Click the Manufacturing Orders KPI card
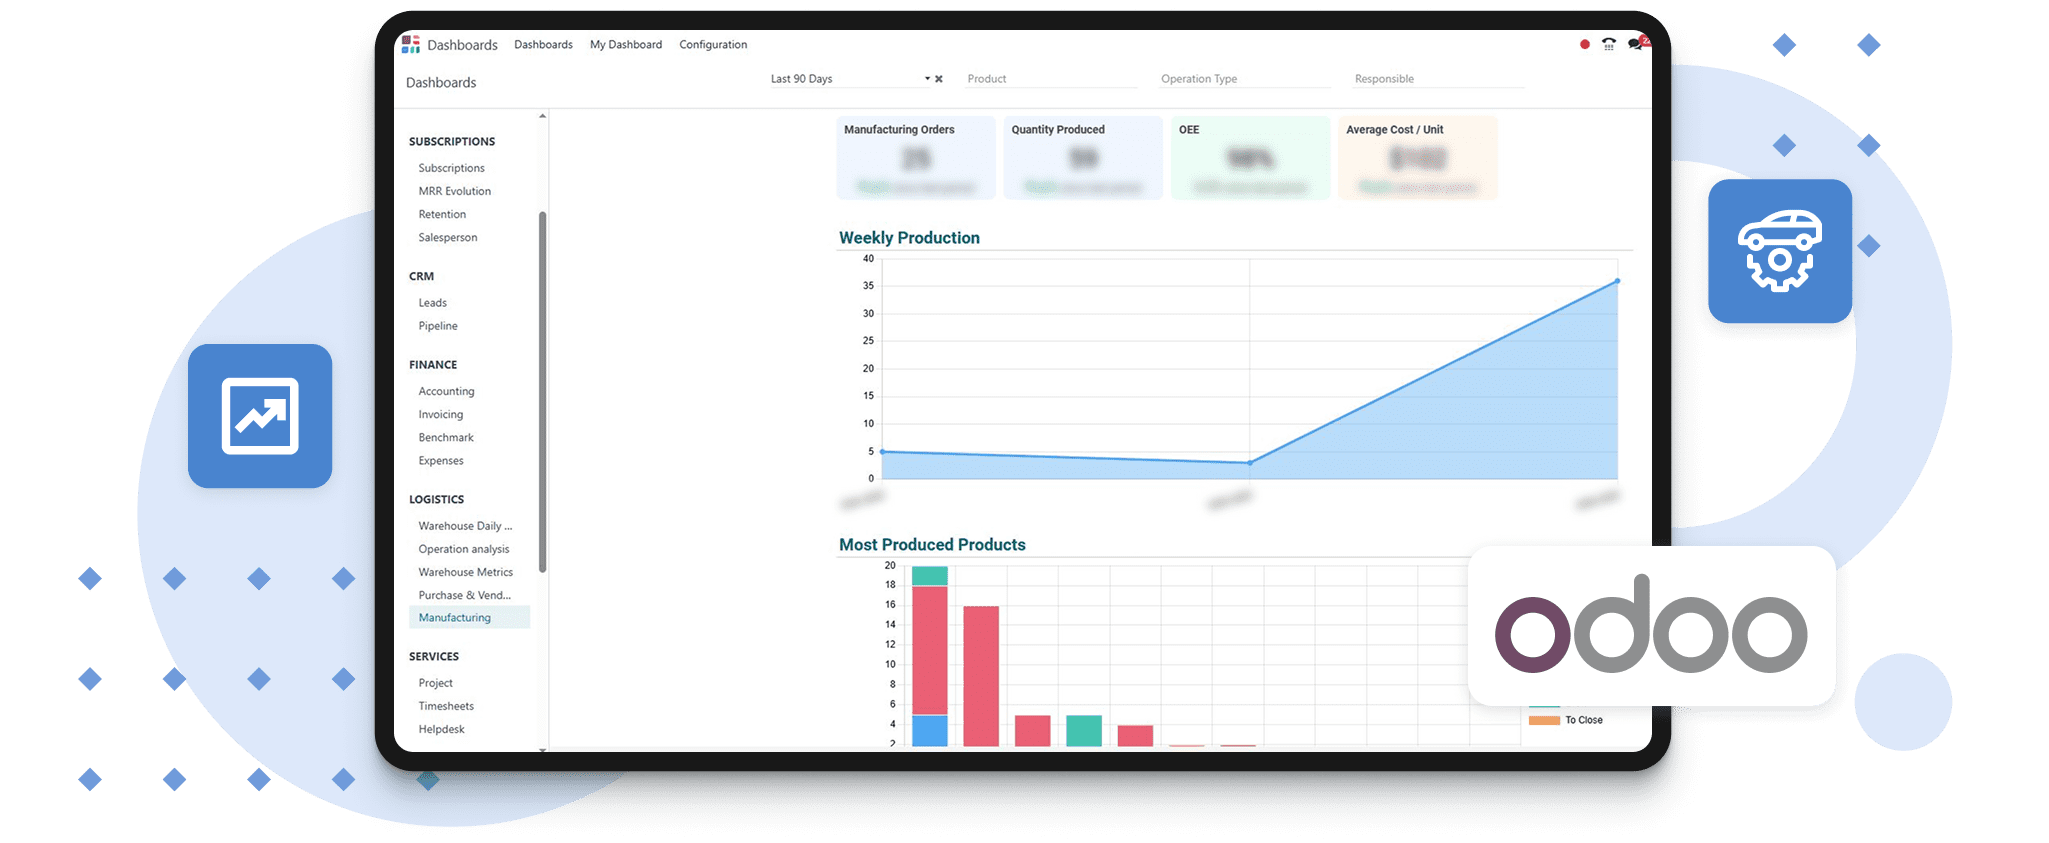 click(x=916, y=158)
